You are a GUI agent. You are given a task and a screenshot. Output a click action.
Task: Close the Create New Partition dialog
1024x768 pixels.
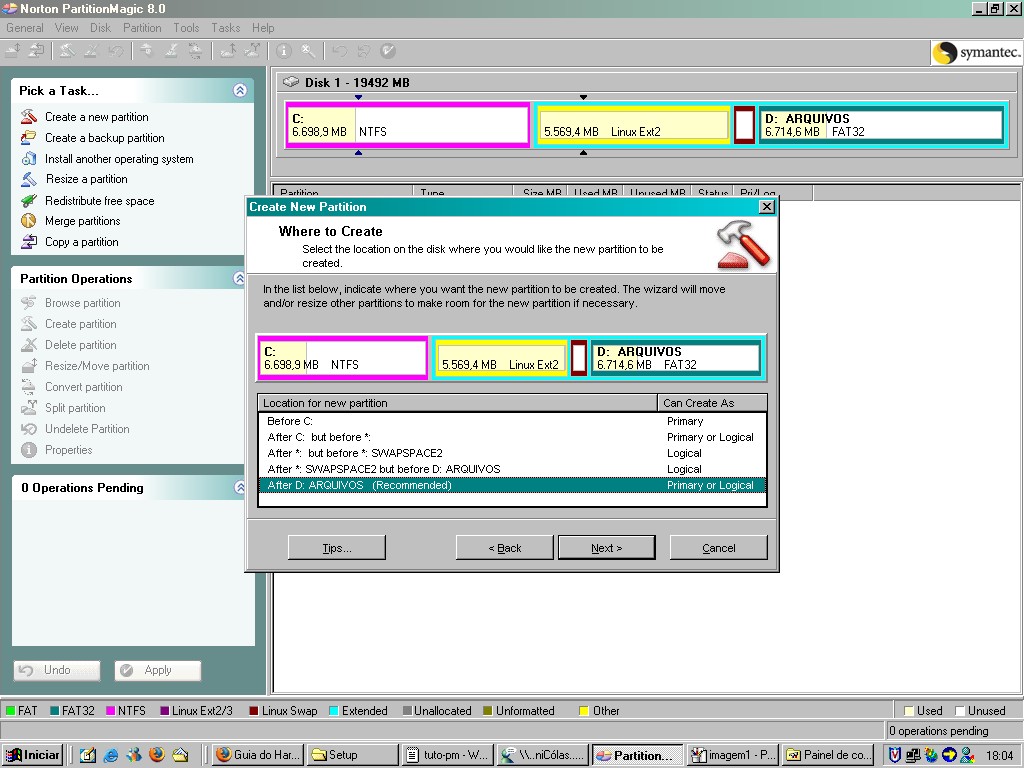pos(767,207)
